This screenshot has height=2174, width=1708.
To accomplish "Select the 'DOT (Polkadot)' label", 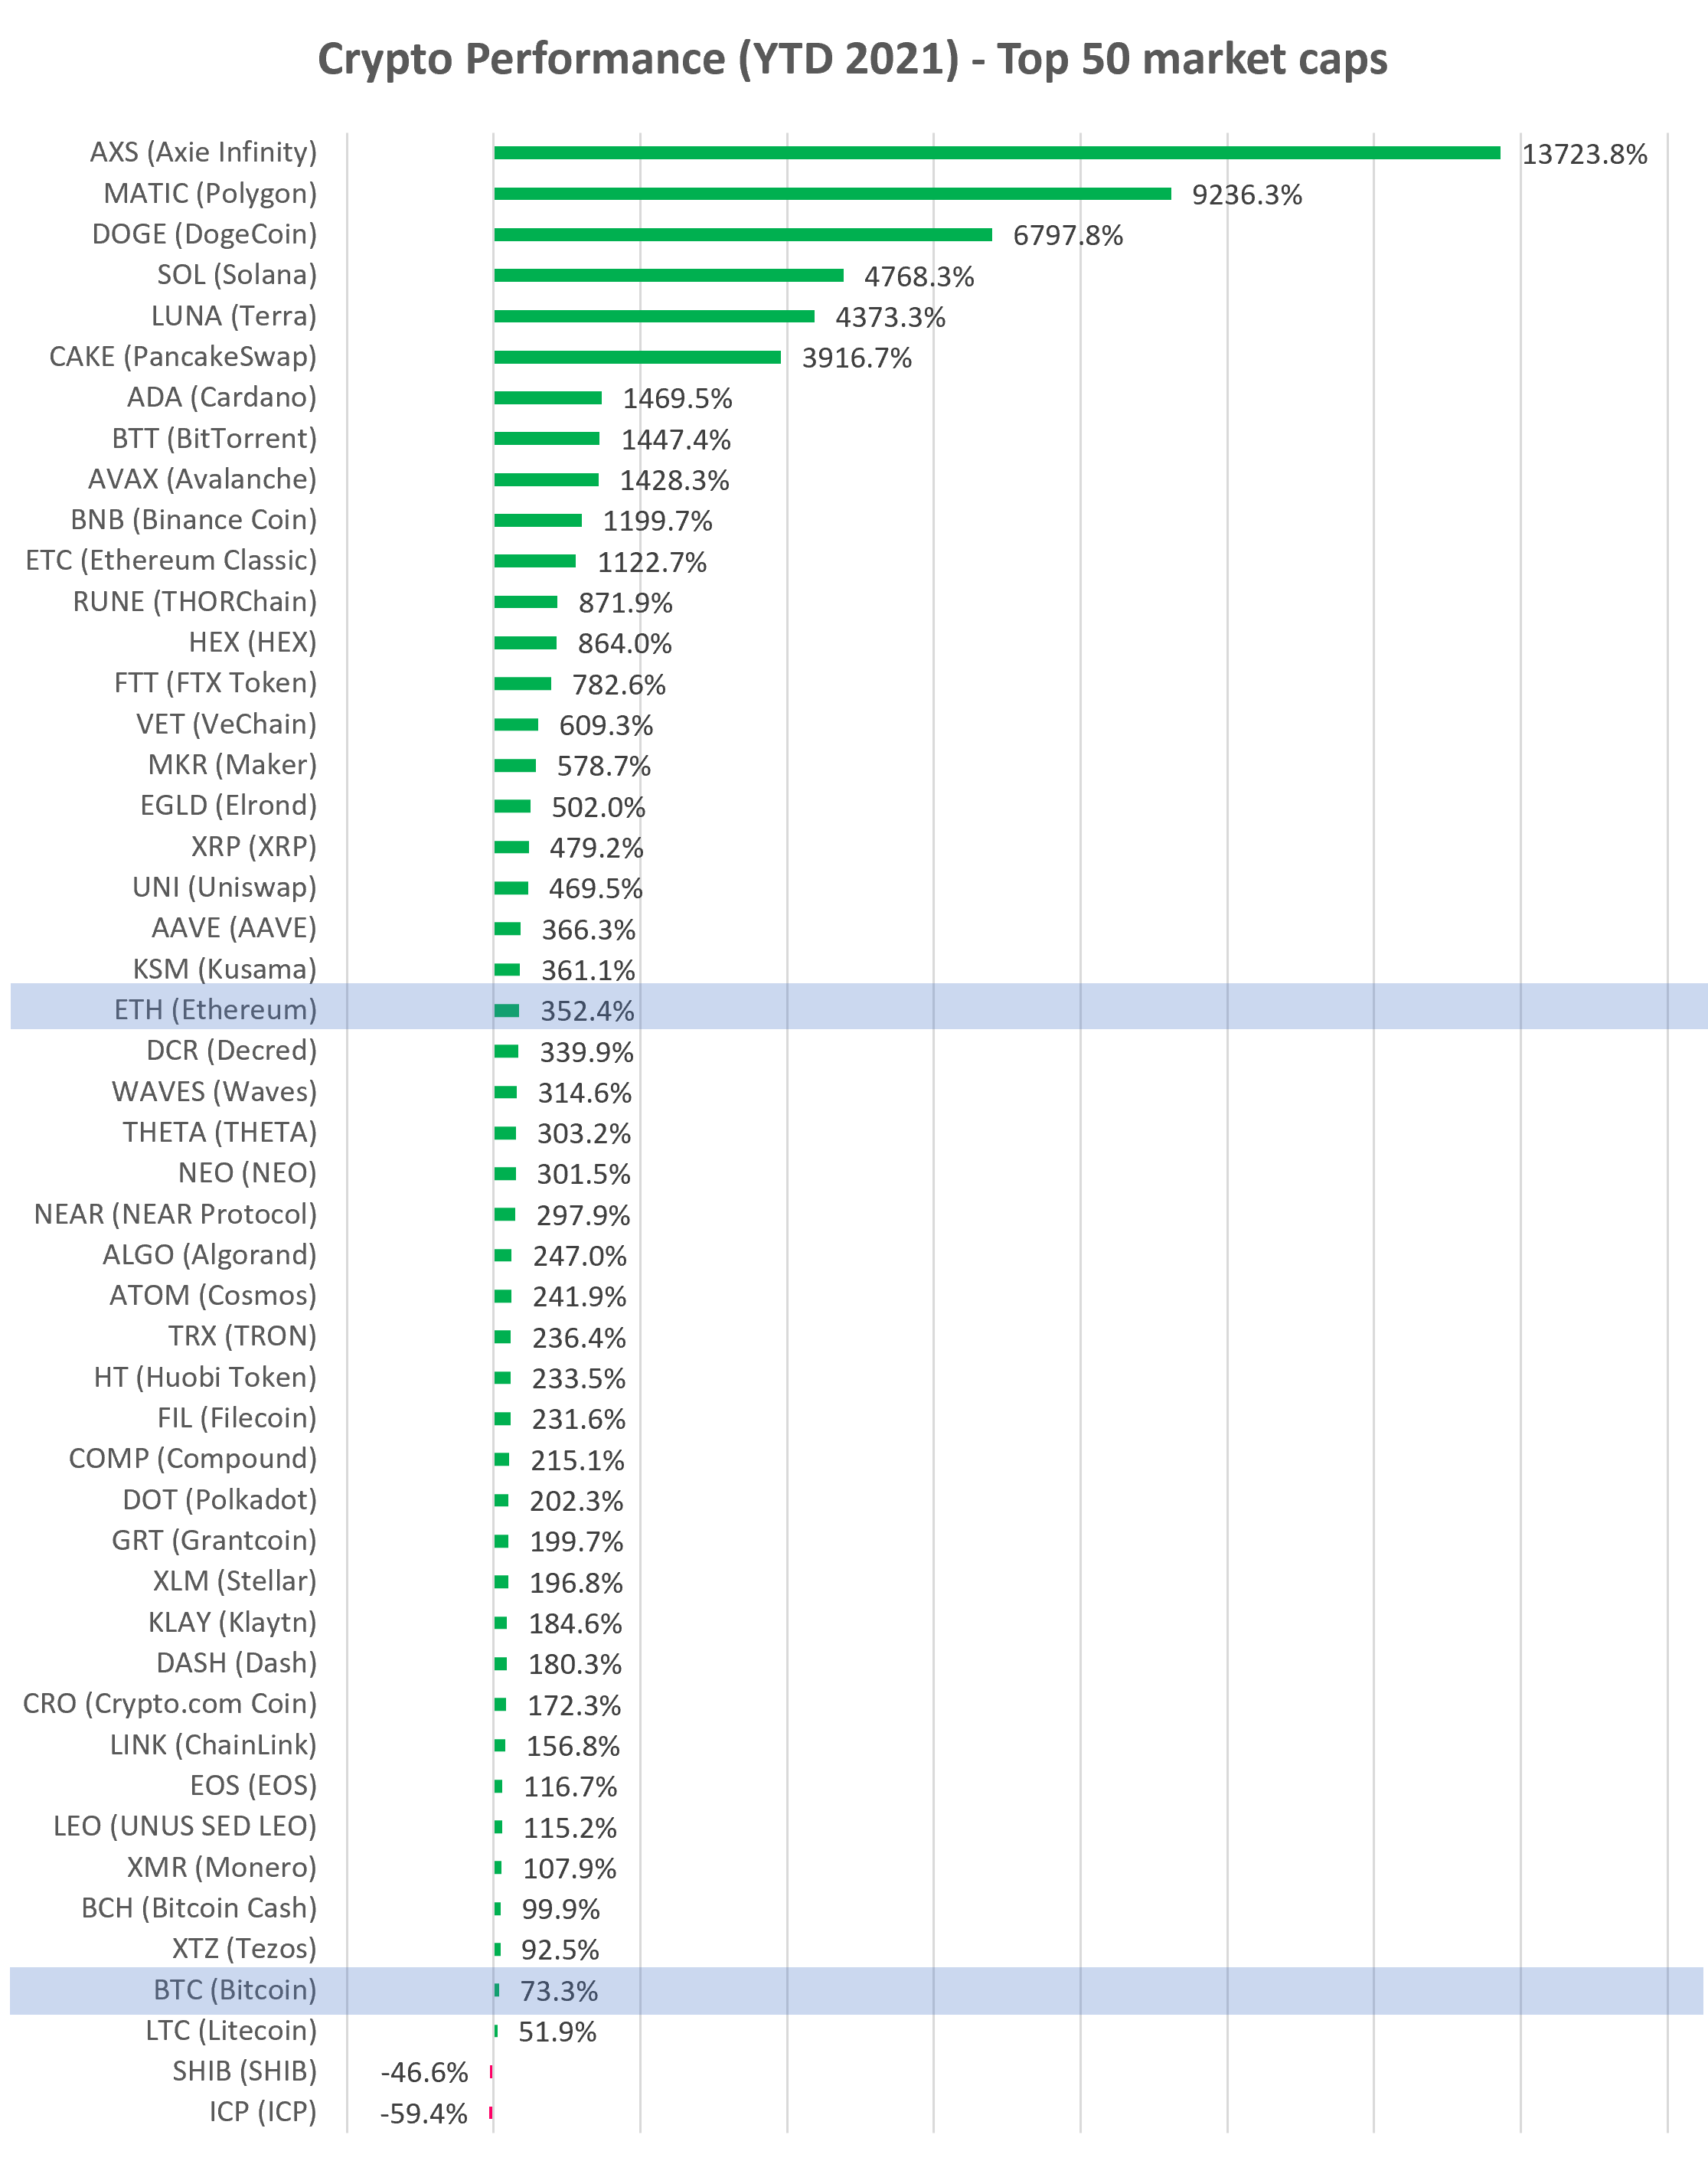I will click(220, 1500).
